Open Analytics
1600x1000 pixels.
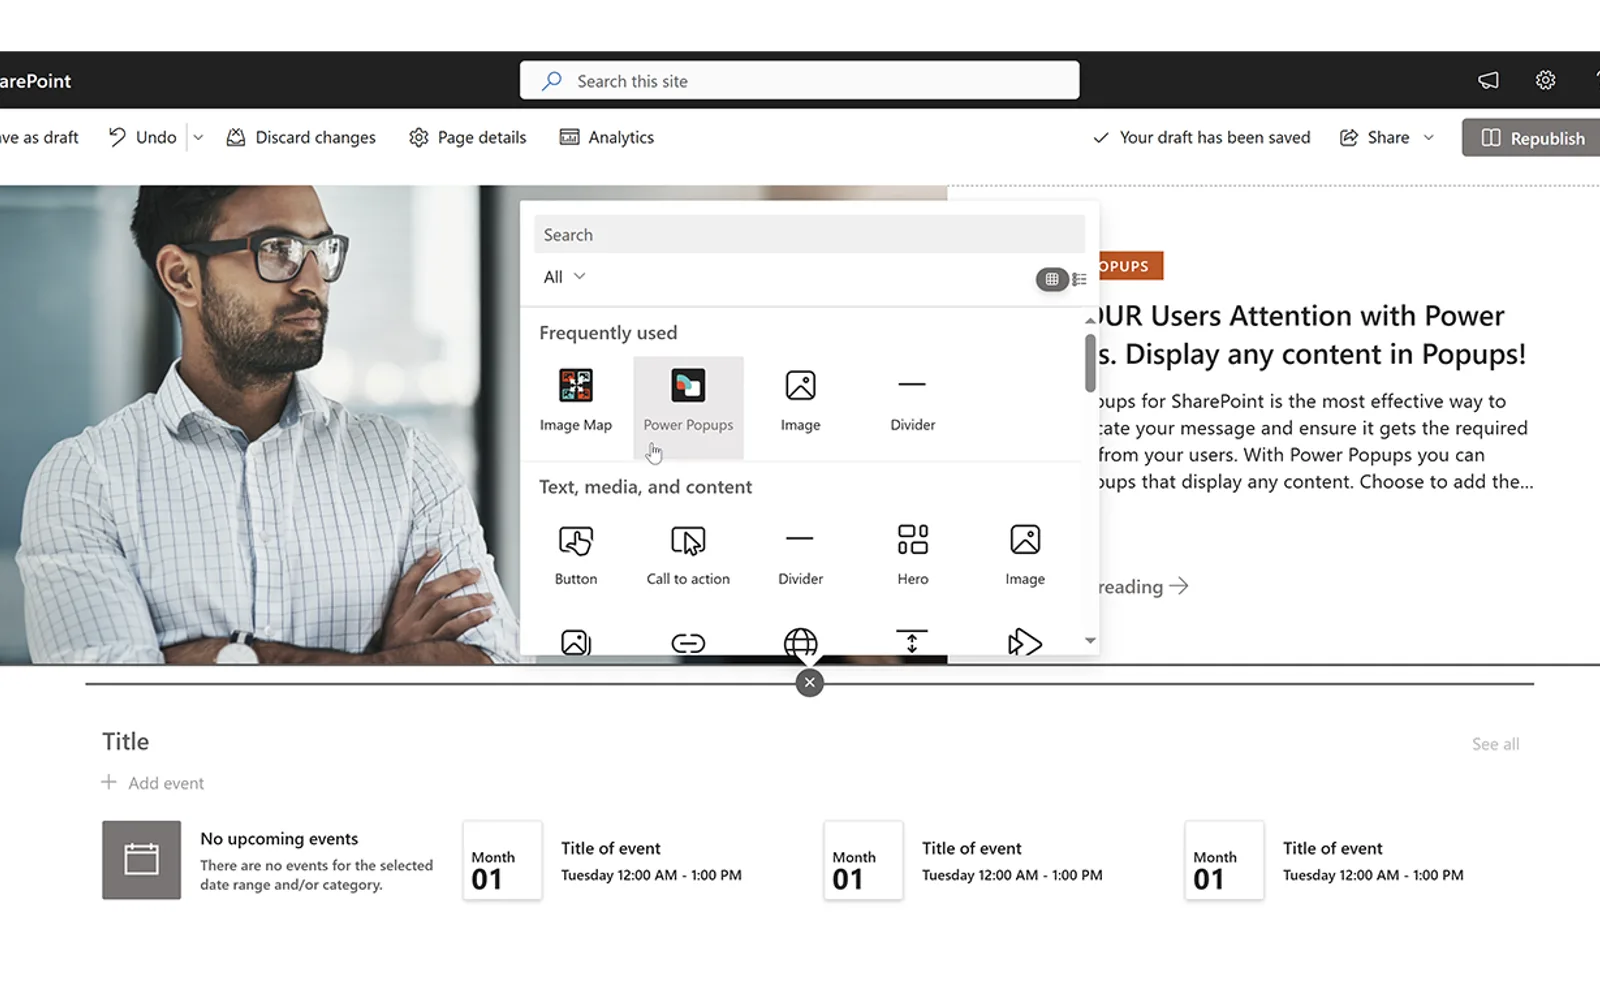[x=606, y=138]
